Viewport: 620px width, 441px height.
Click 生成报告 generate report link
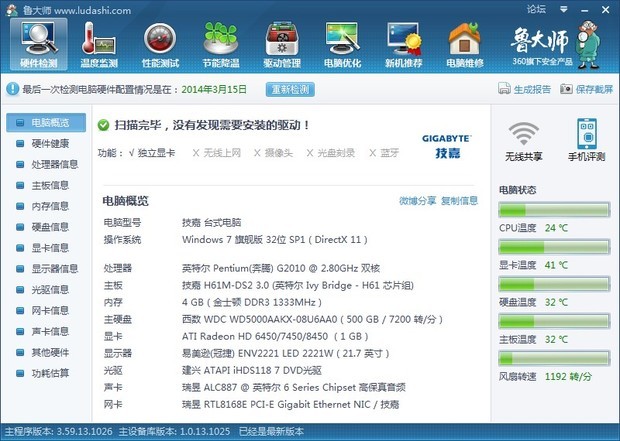coord(532,89)
